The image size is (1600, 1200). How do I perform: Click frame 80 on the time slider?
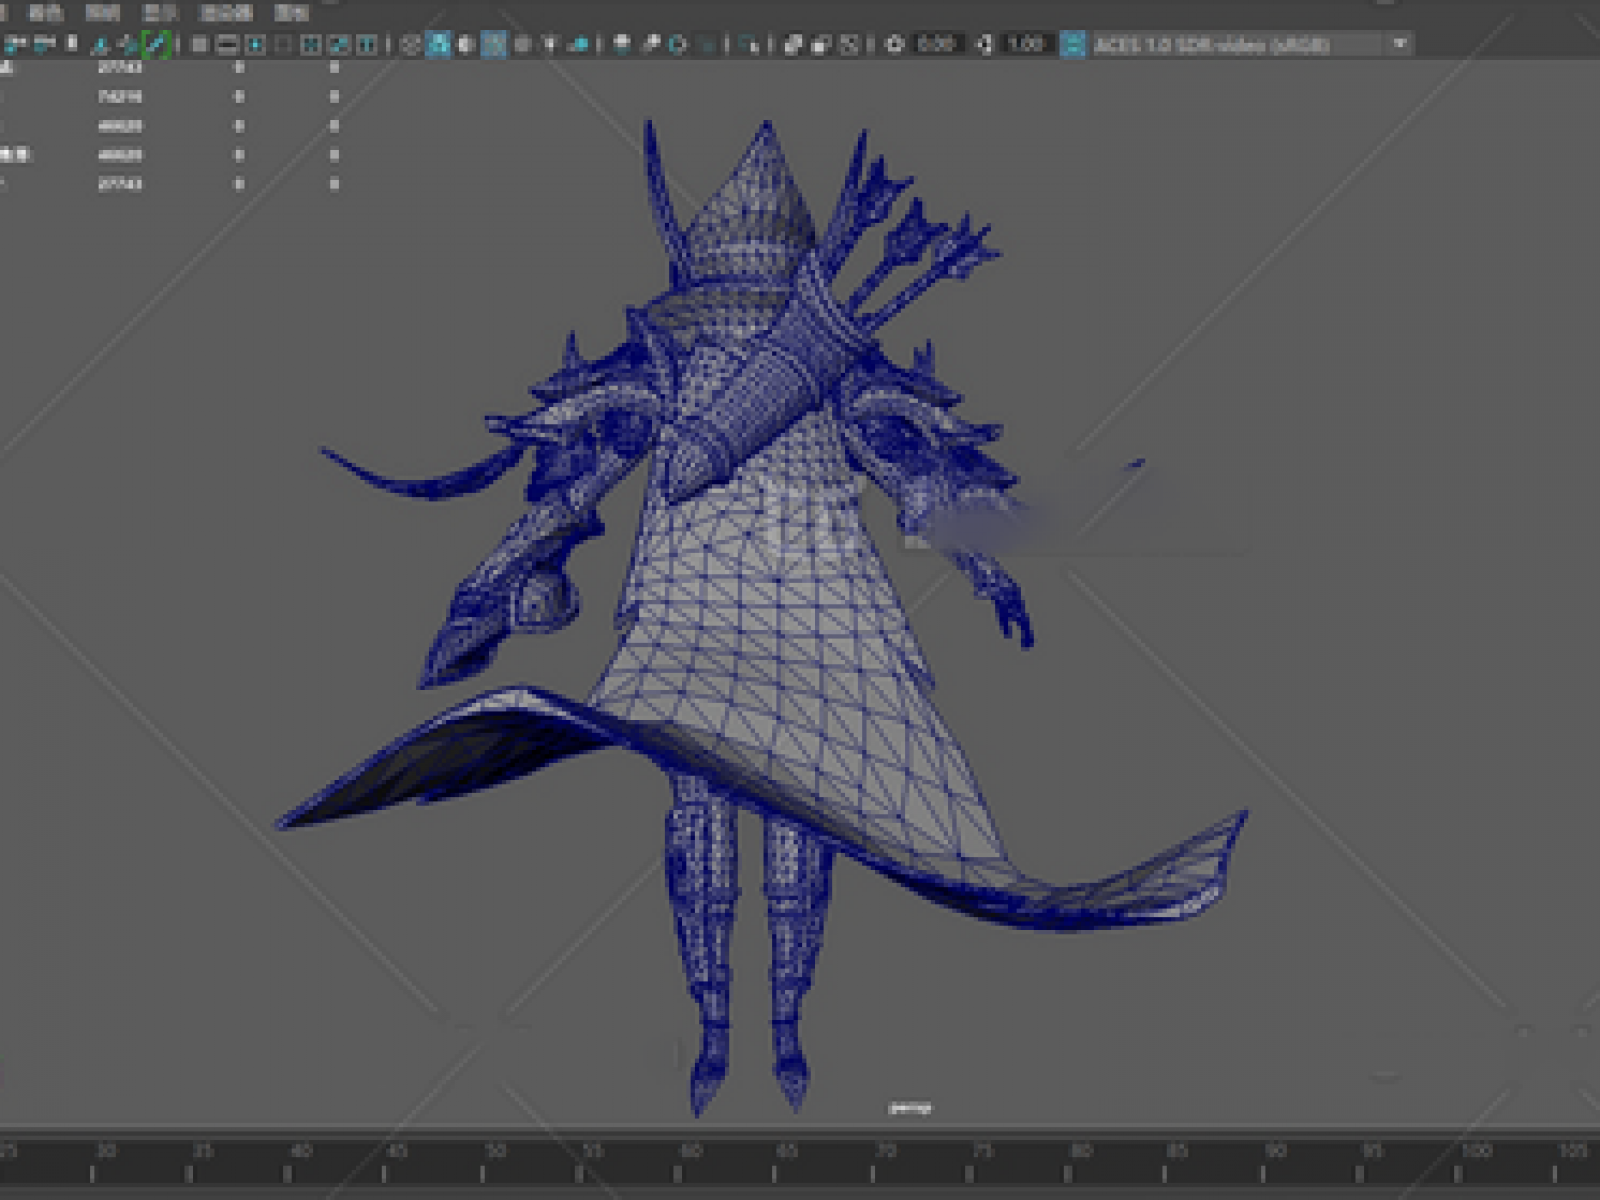point(1081,1151)
